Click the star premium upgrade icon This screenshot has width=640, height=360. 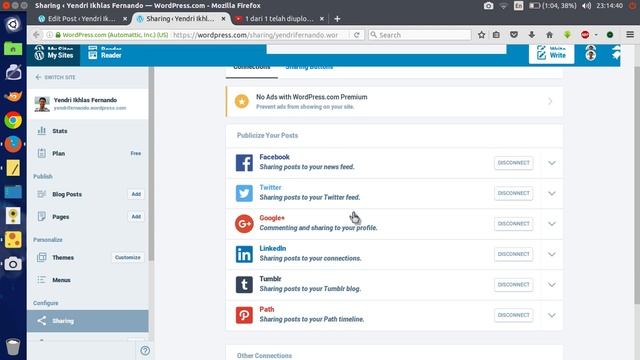tap(242, 101)
